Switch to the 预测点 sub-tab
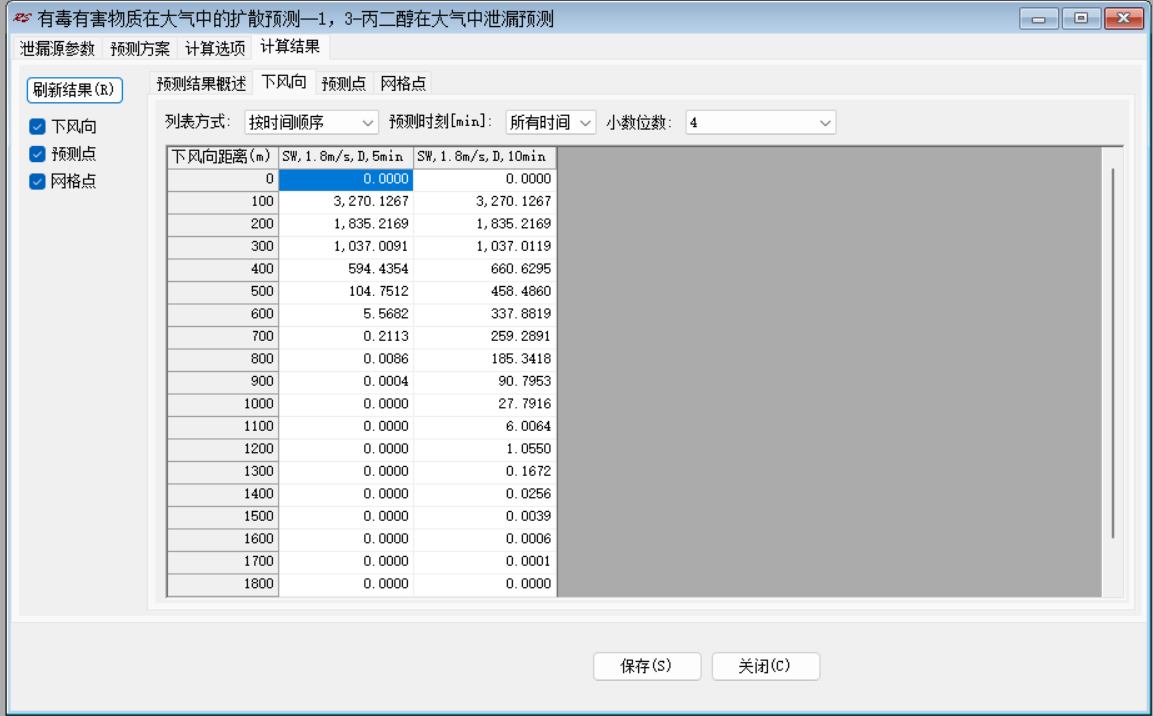Image resolution: width=1153 pixels, height=716 pixels. [343, 83]
